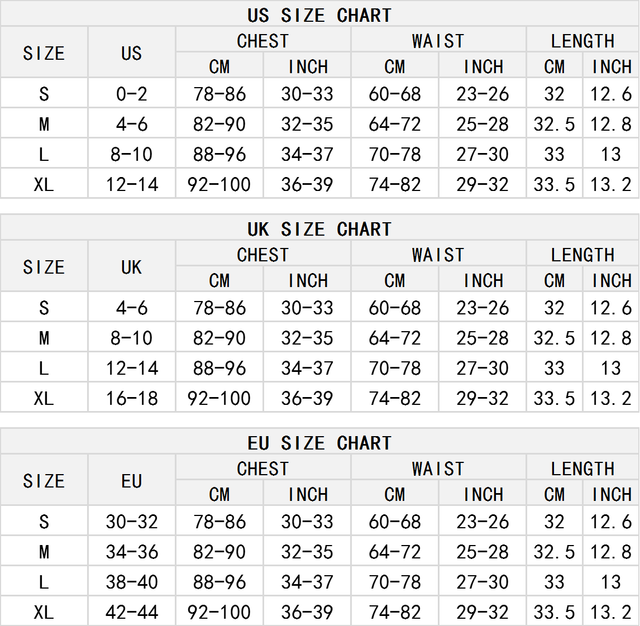
Task: Click the 92-100 chest cell in EU chart
Action: click(220, 612)
